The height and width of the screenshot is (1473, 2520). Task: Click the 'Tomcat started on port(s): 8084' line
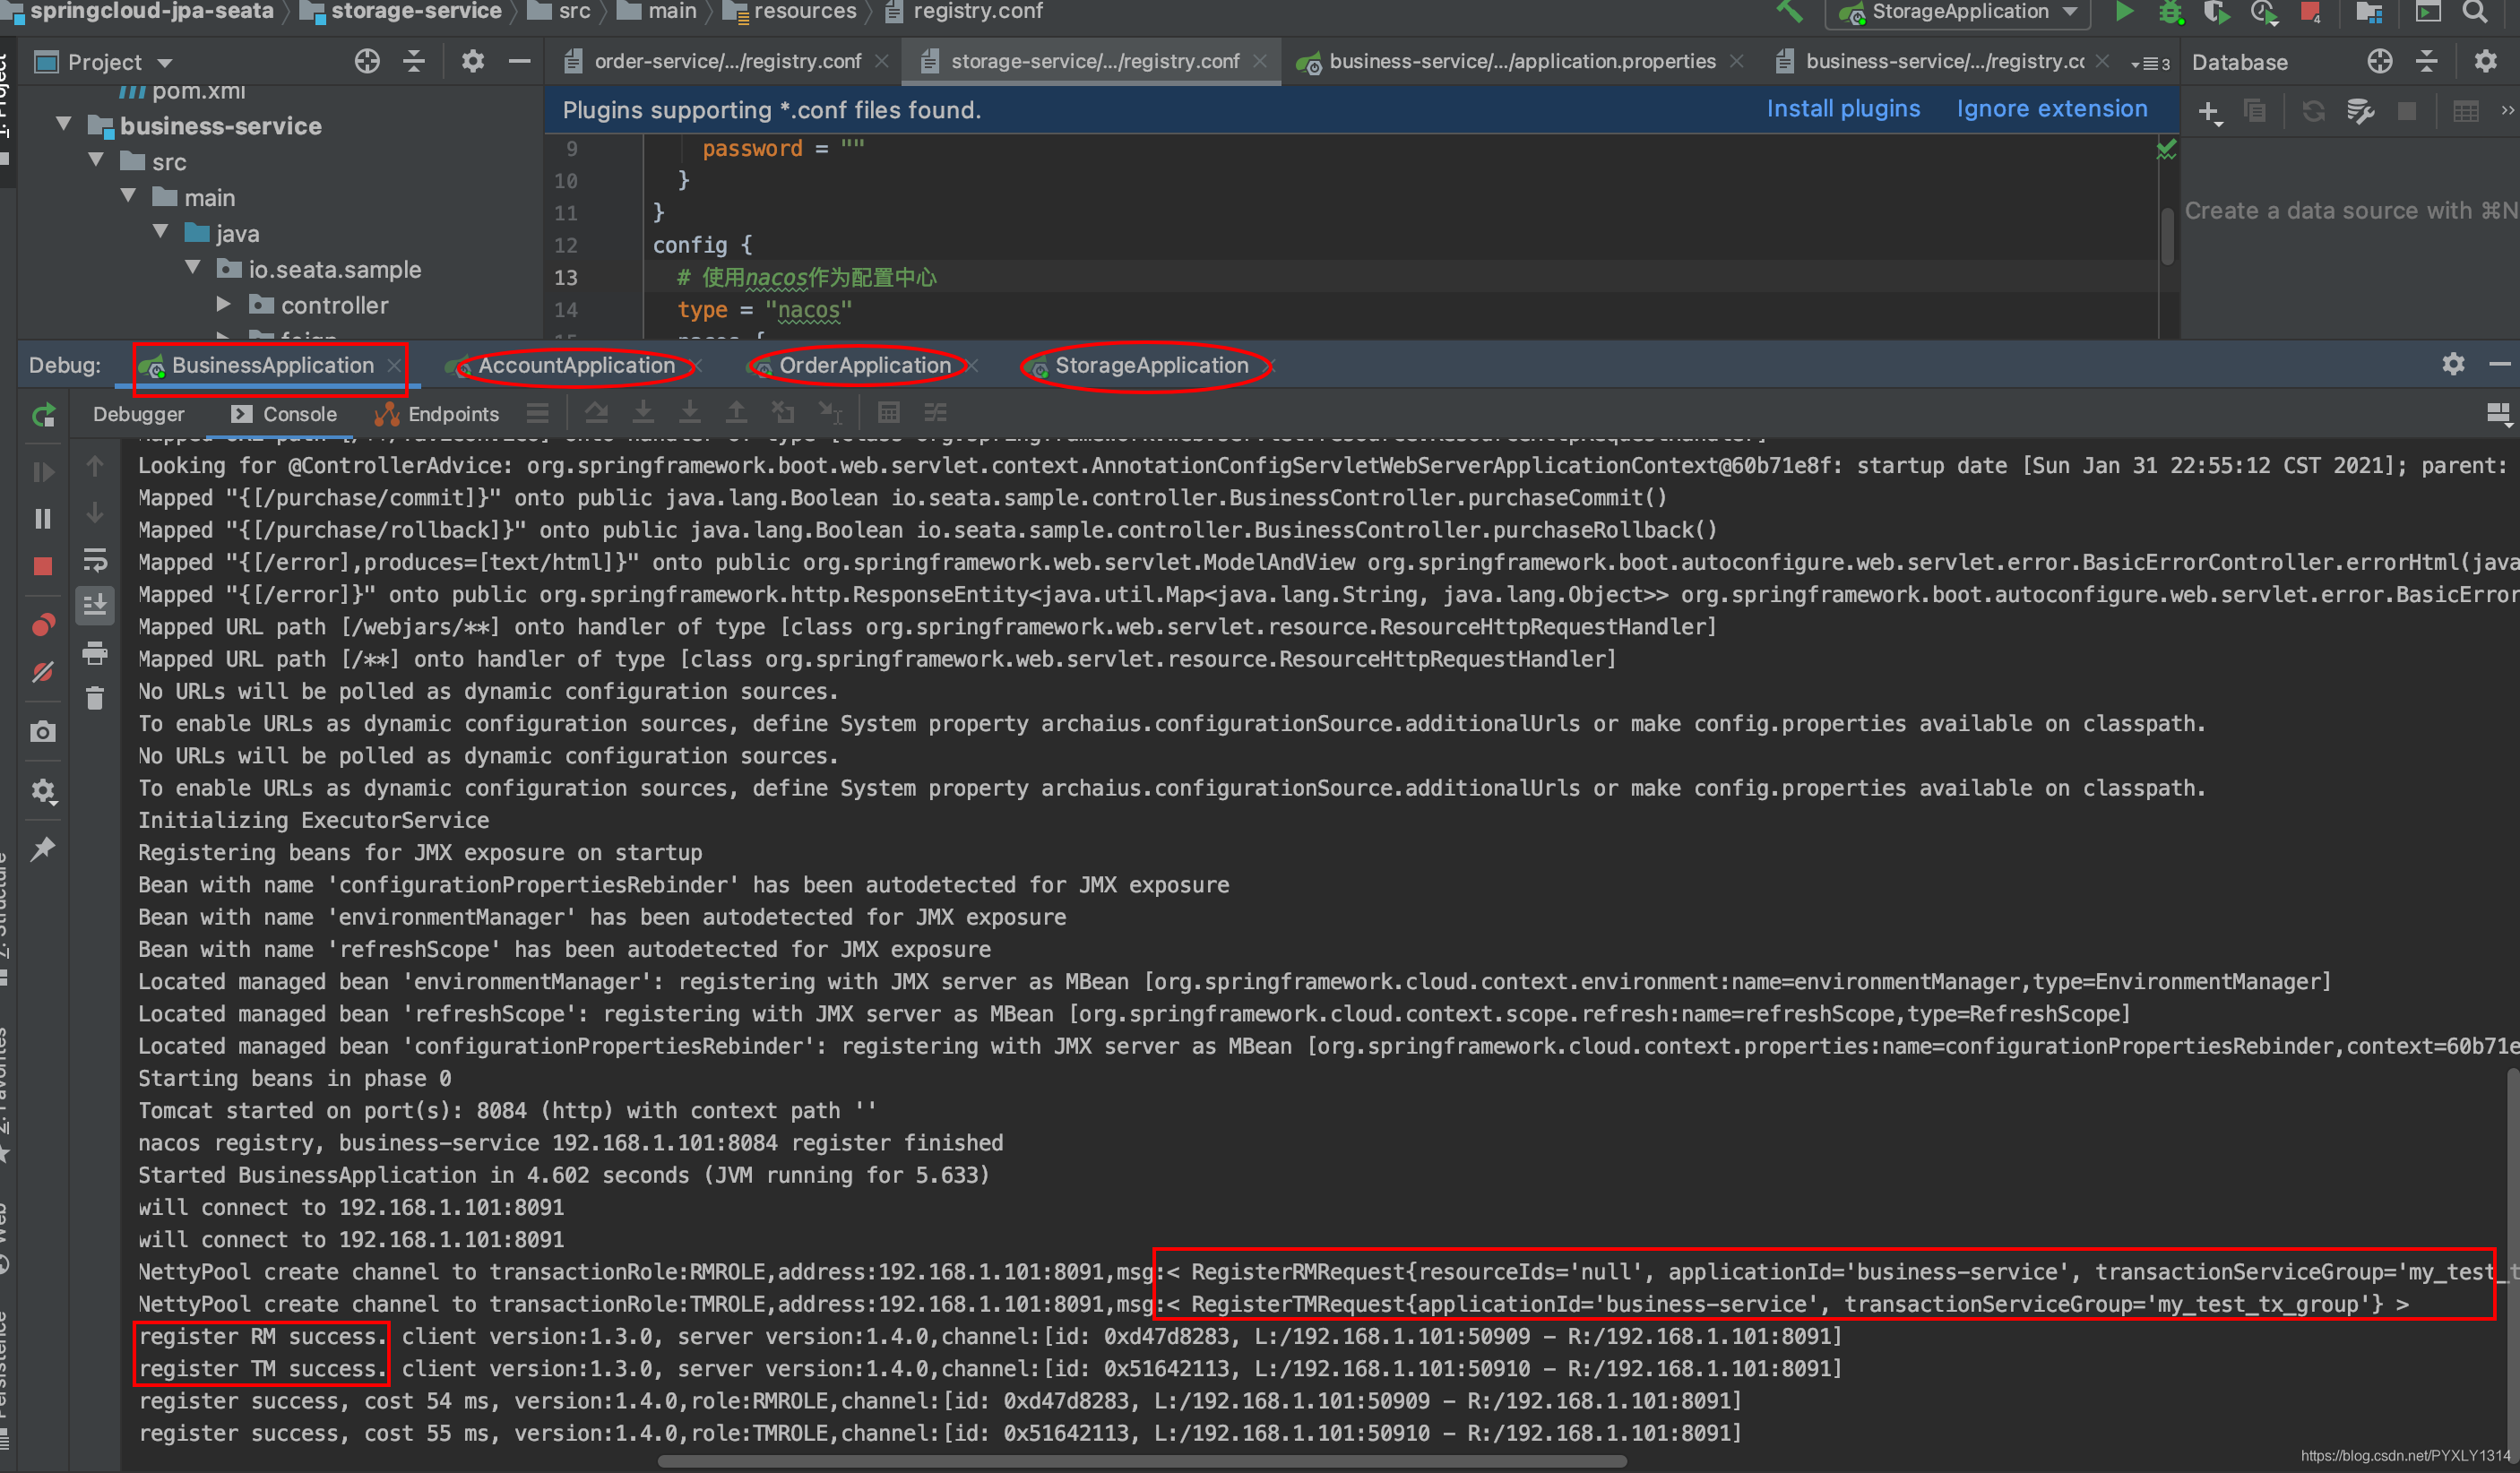[507, 1110]
